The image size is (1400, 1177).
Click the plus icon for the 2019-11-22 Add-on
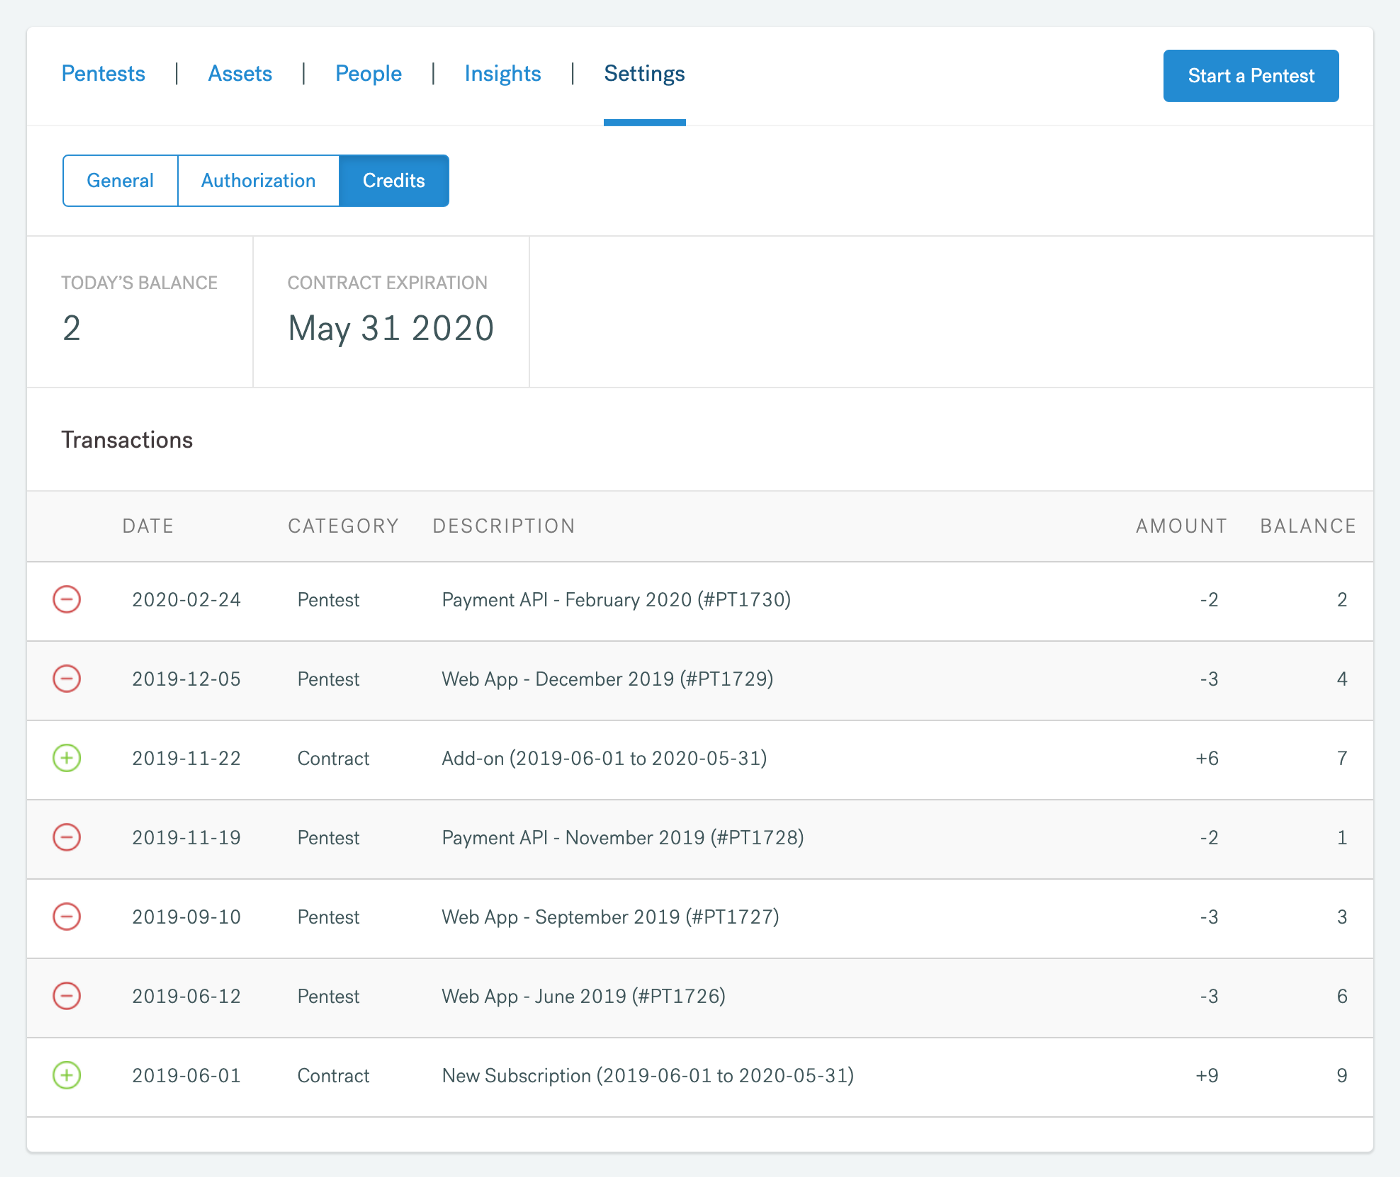tap(67, 758)
